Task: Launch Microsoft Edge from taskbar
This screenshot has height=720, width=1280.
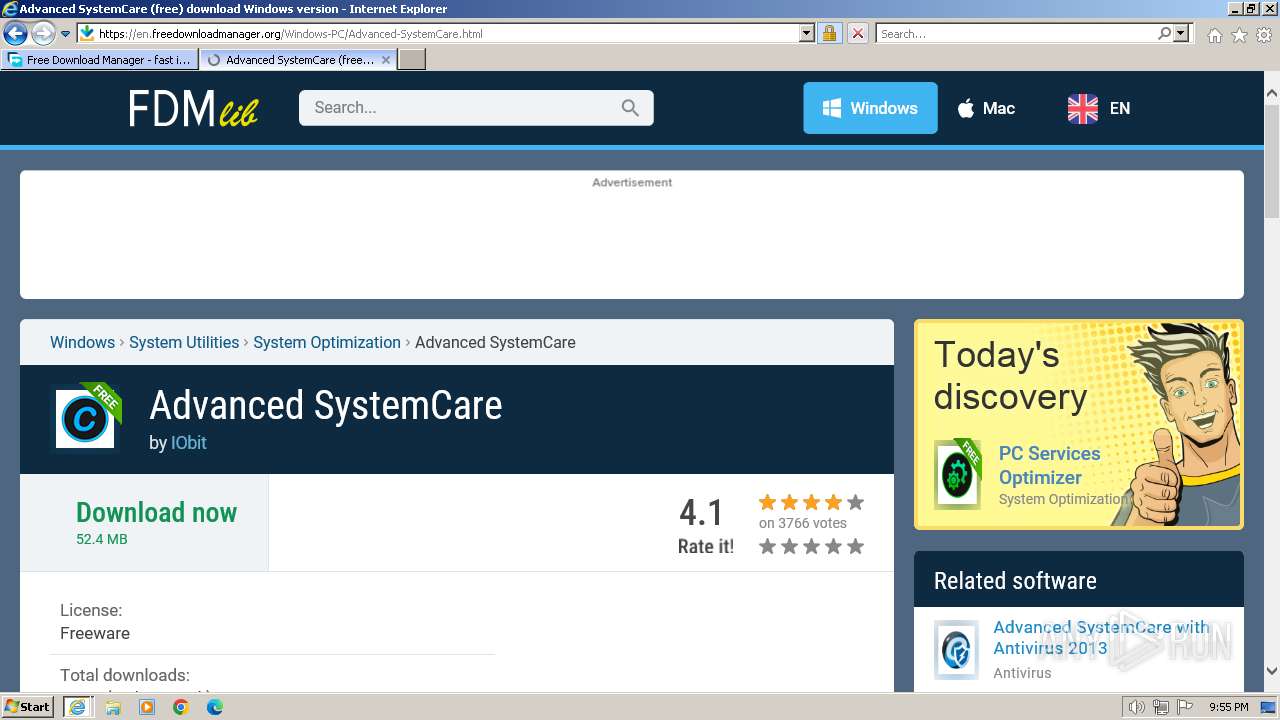Action: [215, 707]
